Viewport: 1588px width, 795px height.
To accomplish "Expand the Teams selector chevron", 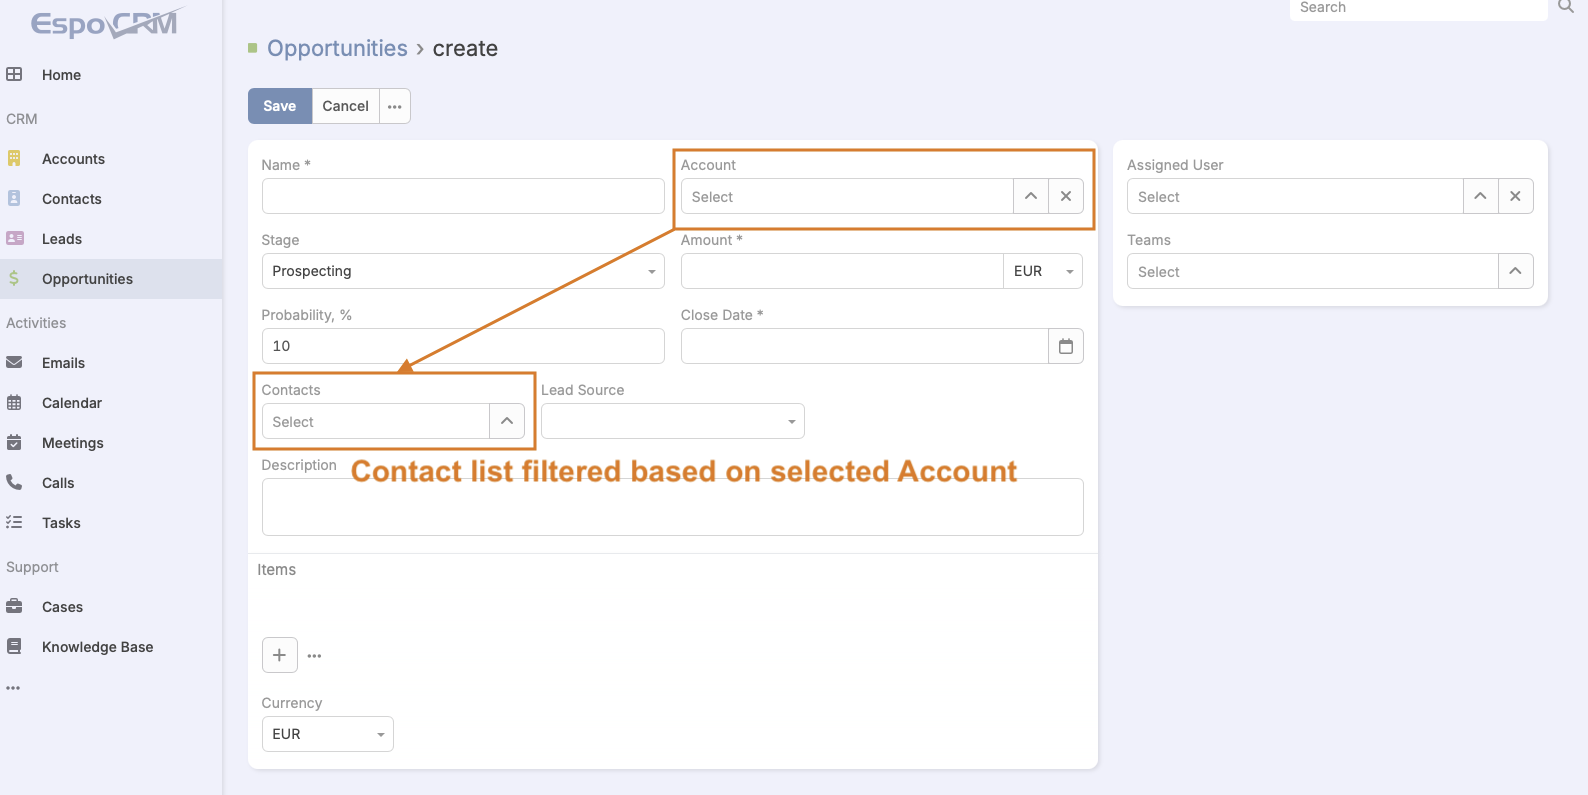I will click(1516, 271).
